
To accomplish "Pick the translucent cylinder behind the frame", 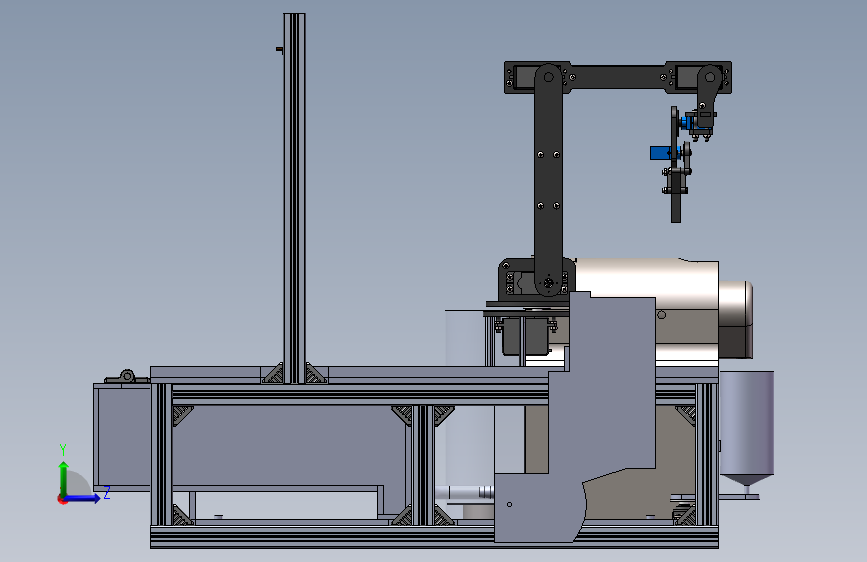I will pyautogui.click(x=469, y=398).
